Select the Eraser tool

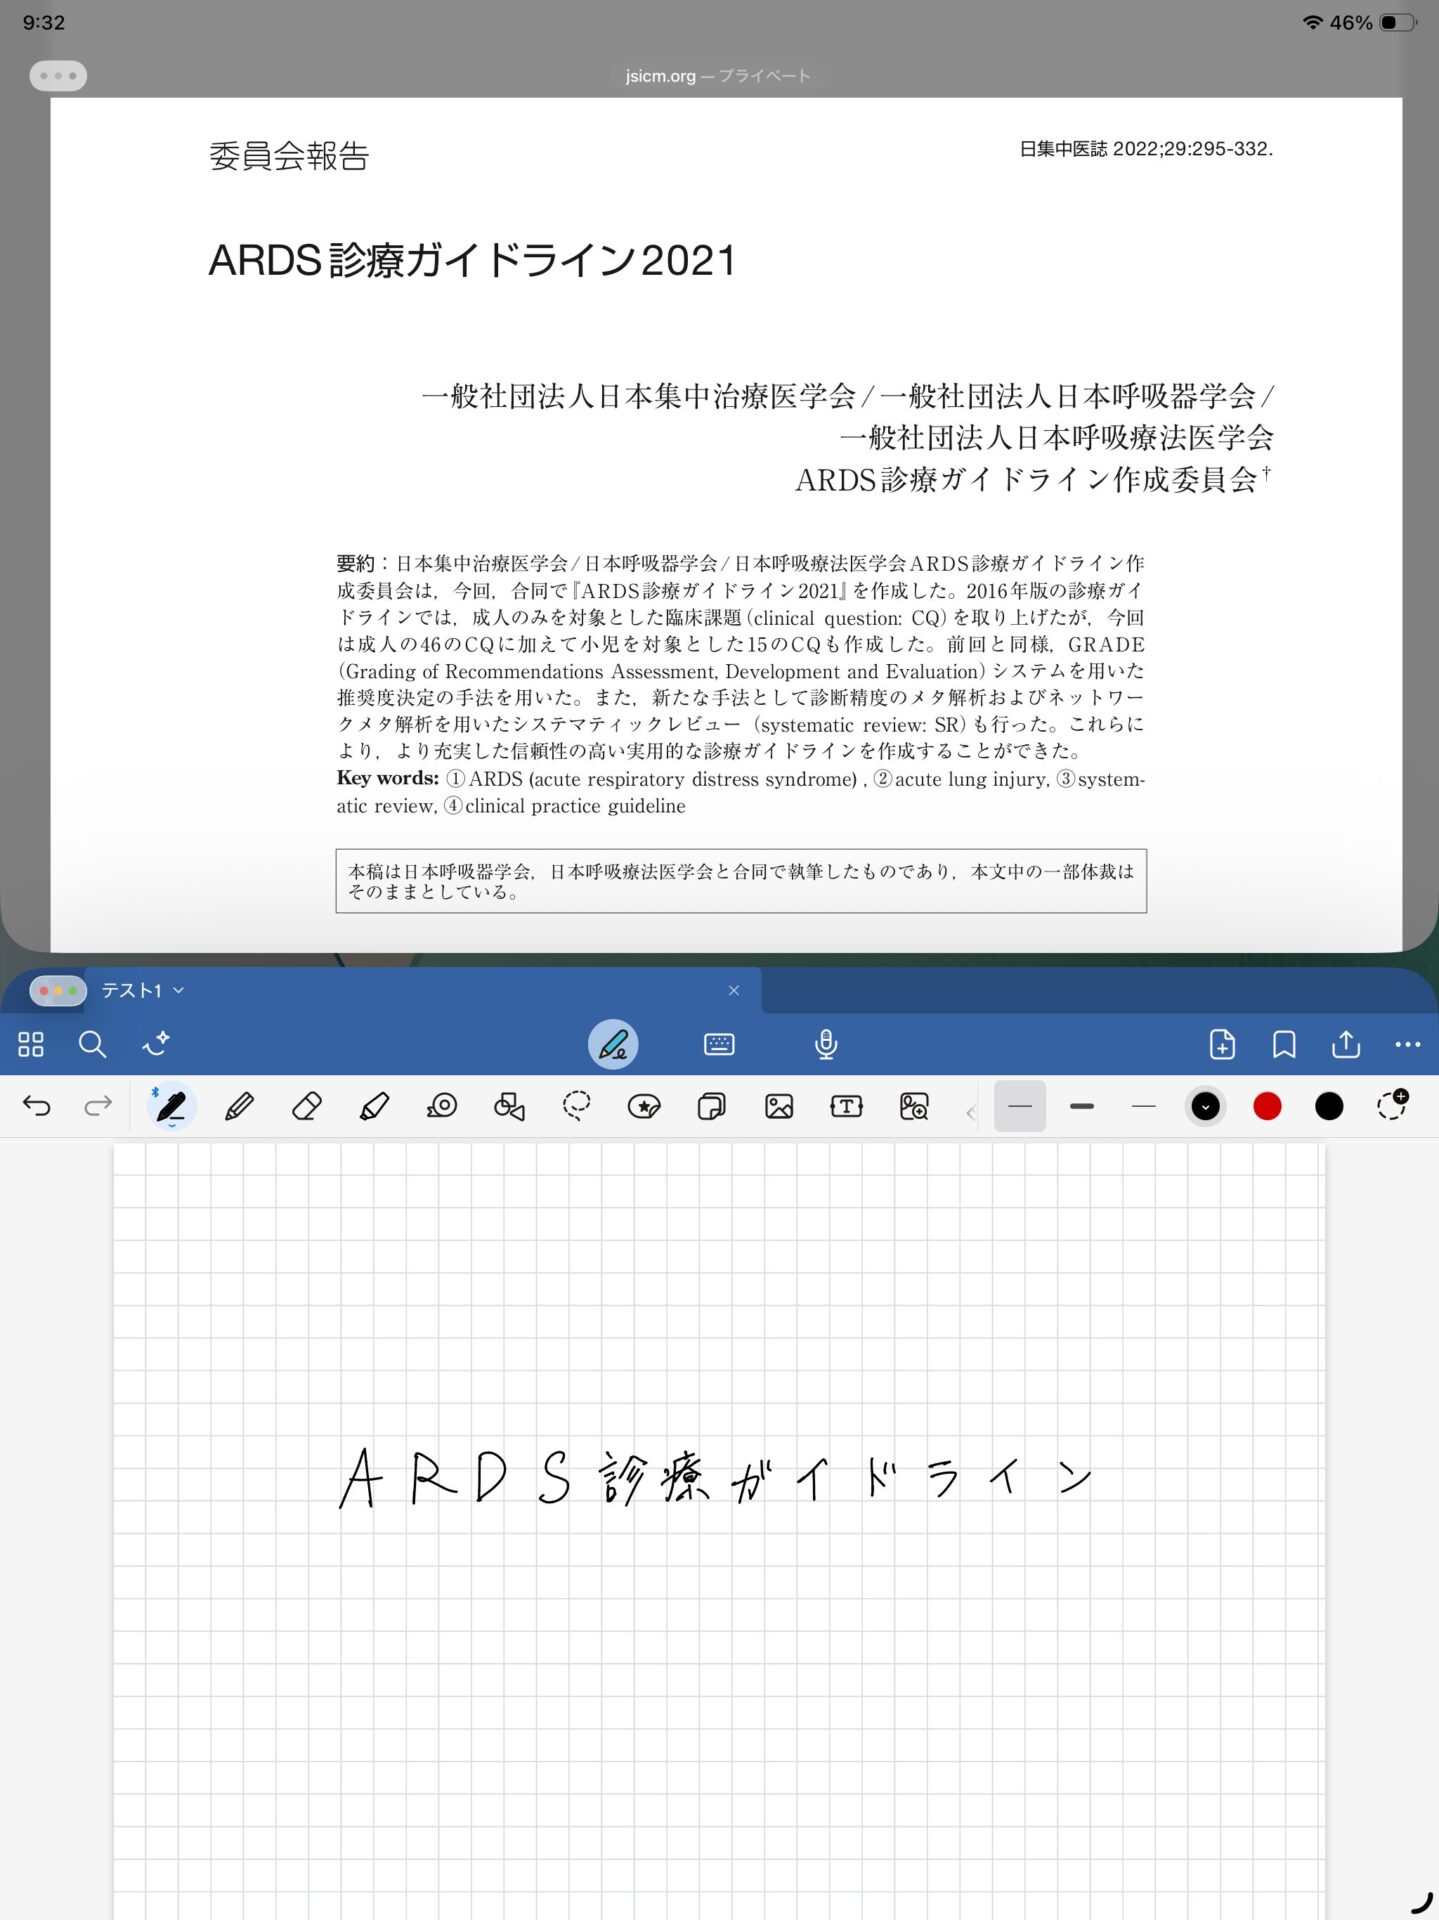306,1106
